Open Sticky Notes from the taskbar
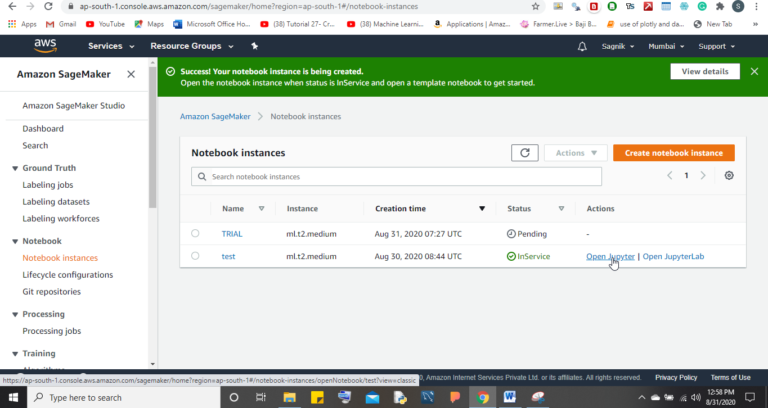The width and height of the screenshot is (768, 408). click(x=317, y=397)
